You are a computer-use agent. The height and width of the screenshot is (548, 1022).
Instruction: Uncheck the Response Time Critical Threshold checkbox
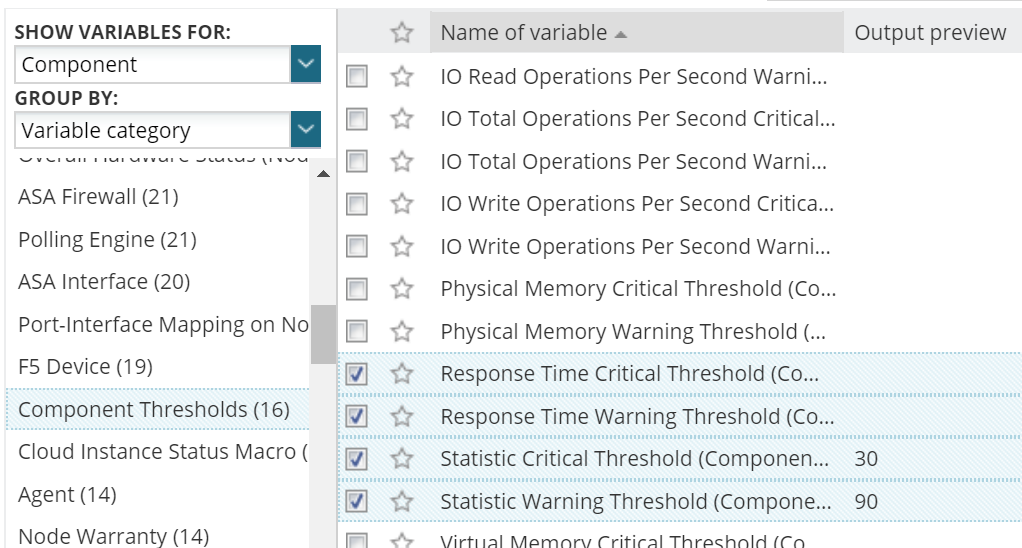click(356, 374)
